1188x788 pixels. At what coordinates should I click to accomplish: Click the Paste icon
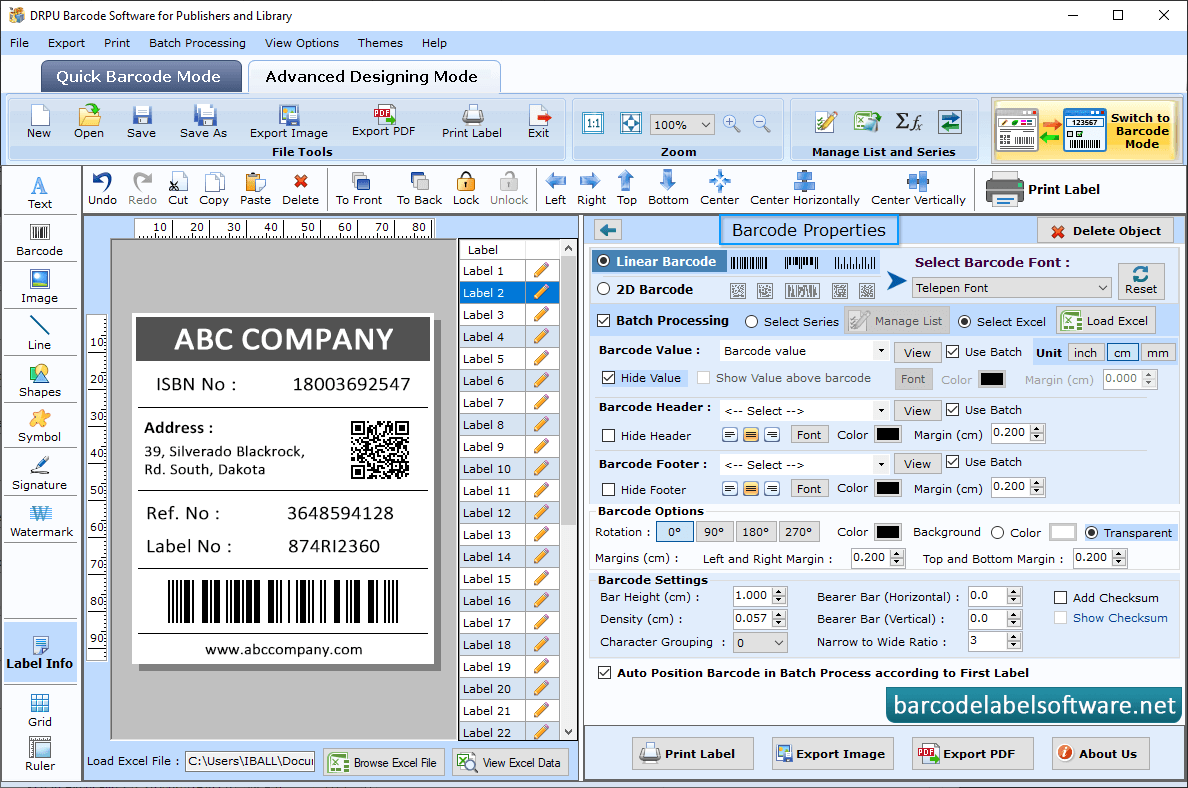coord(255,189)
